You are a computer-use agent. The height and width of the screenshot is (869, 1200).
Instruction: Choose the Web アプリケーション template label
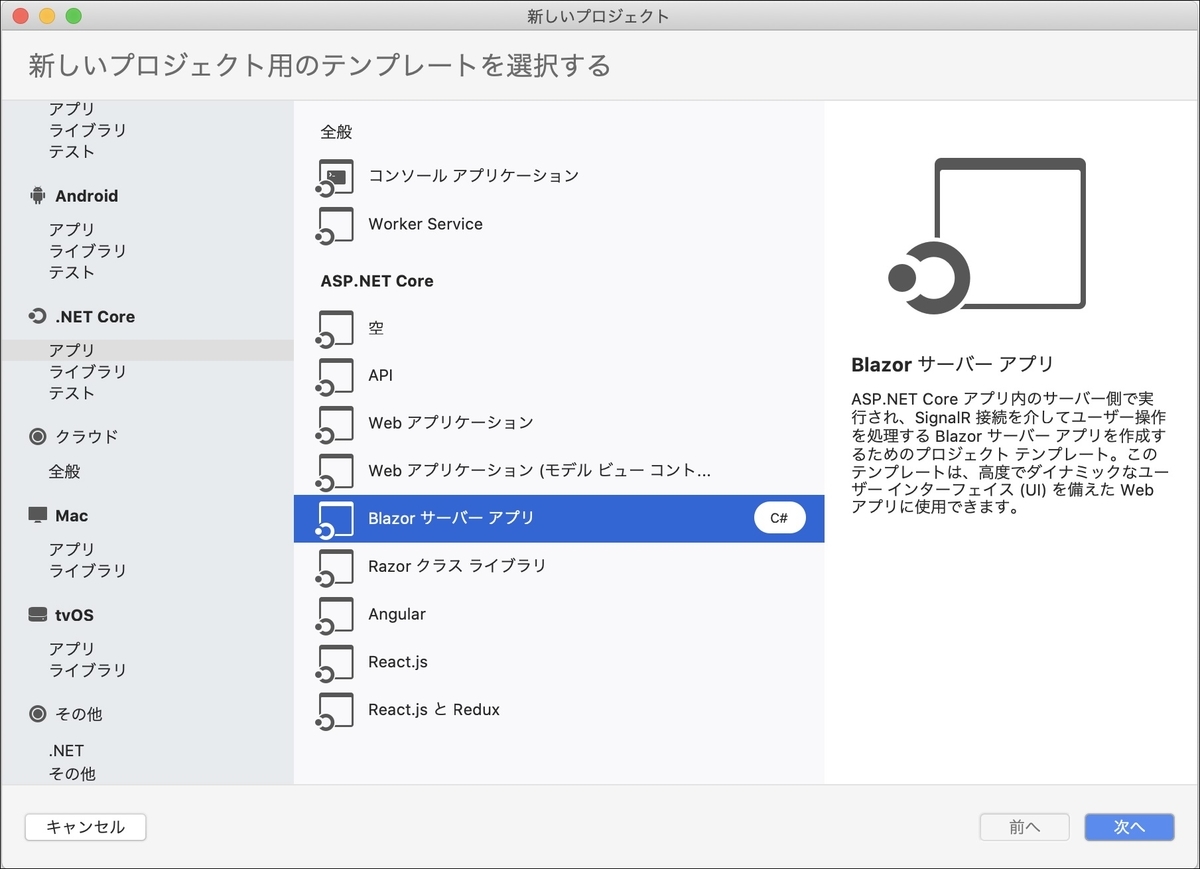point(451,423)
